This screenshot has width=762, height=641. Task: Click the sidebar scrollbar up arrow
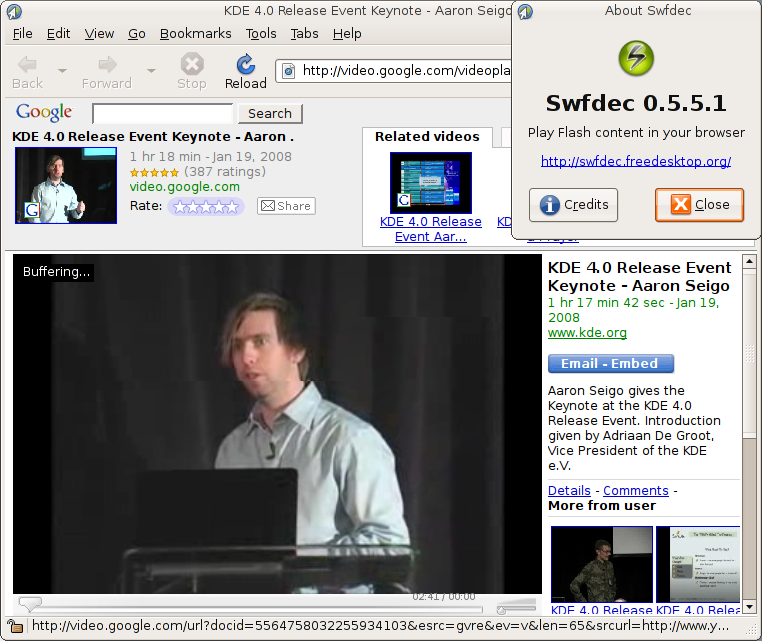749,261
